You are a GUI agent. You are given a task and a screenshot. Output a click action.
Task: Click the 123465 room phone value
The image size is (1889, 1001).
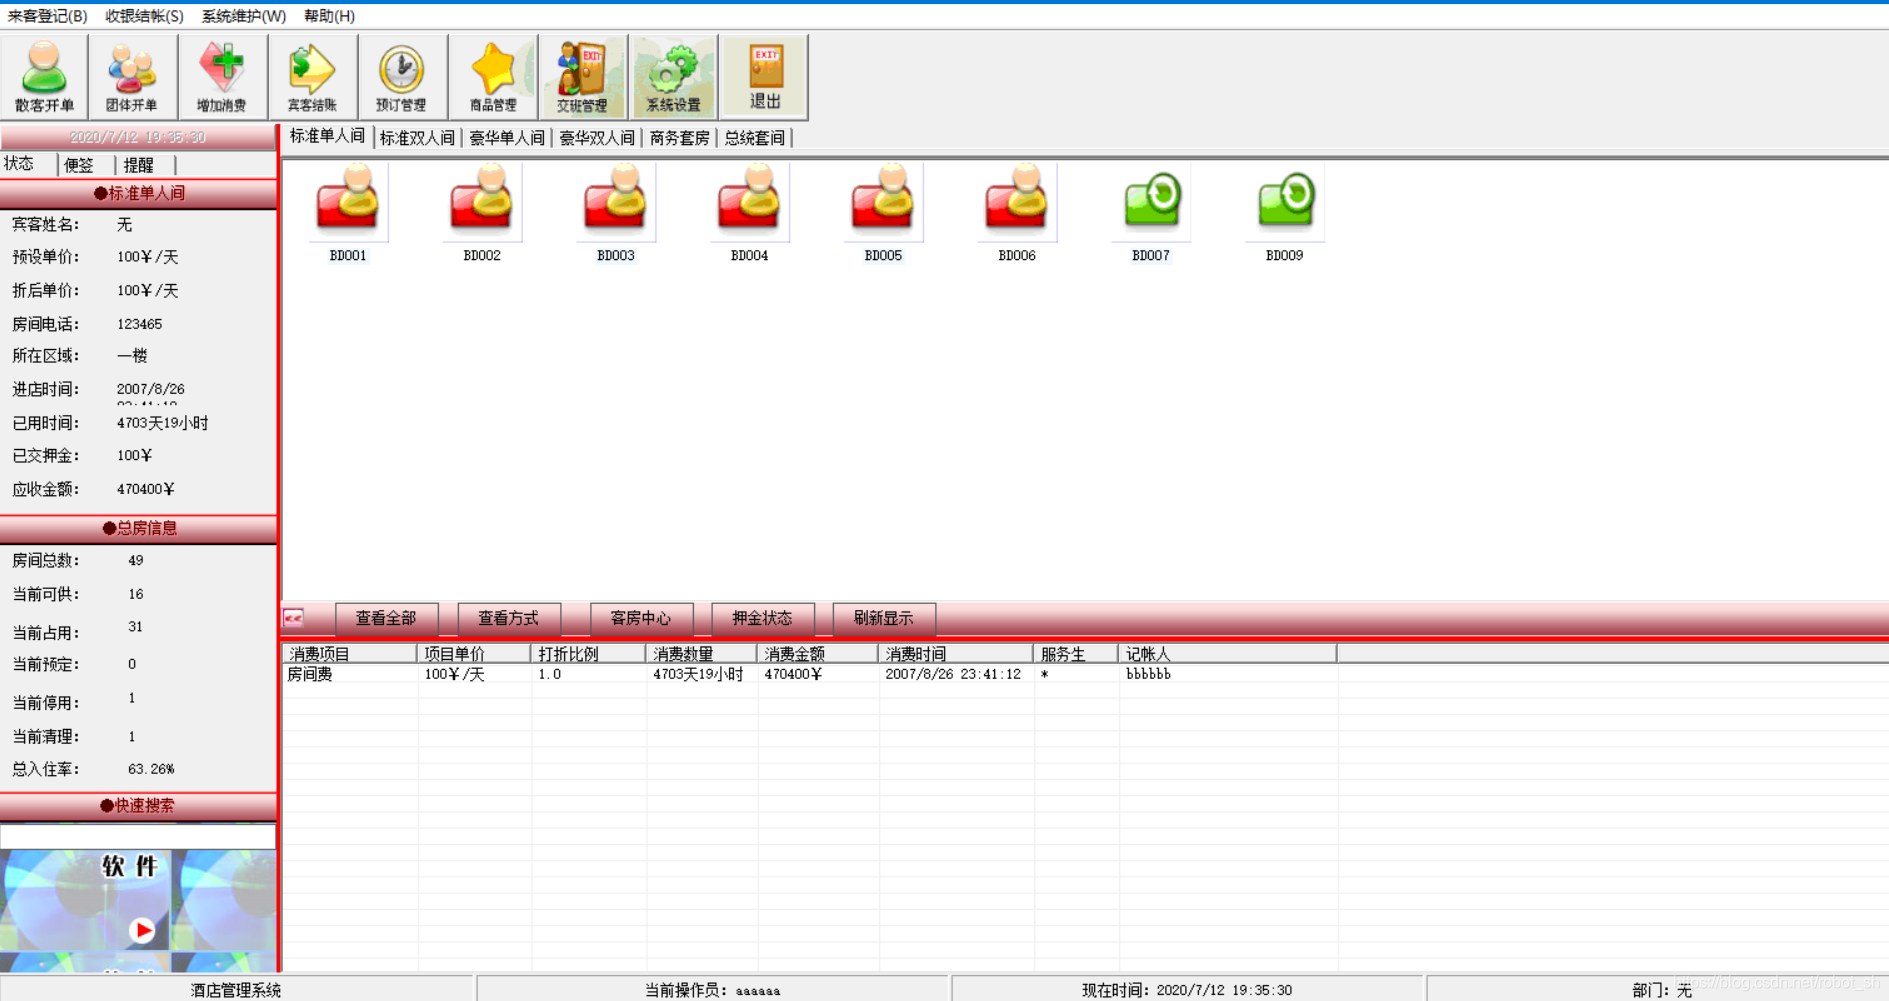coord(139,324)
